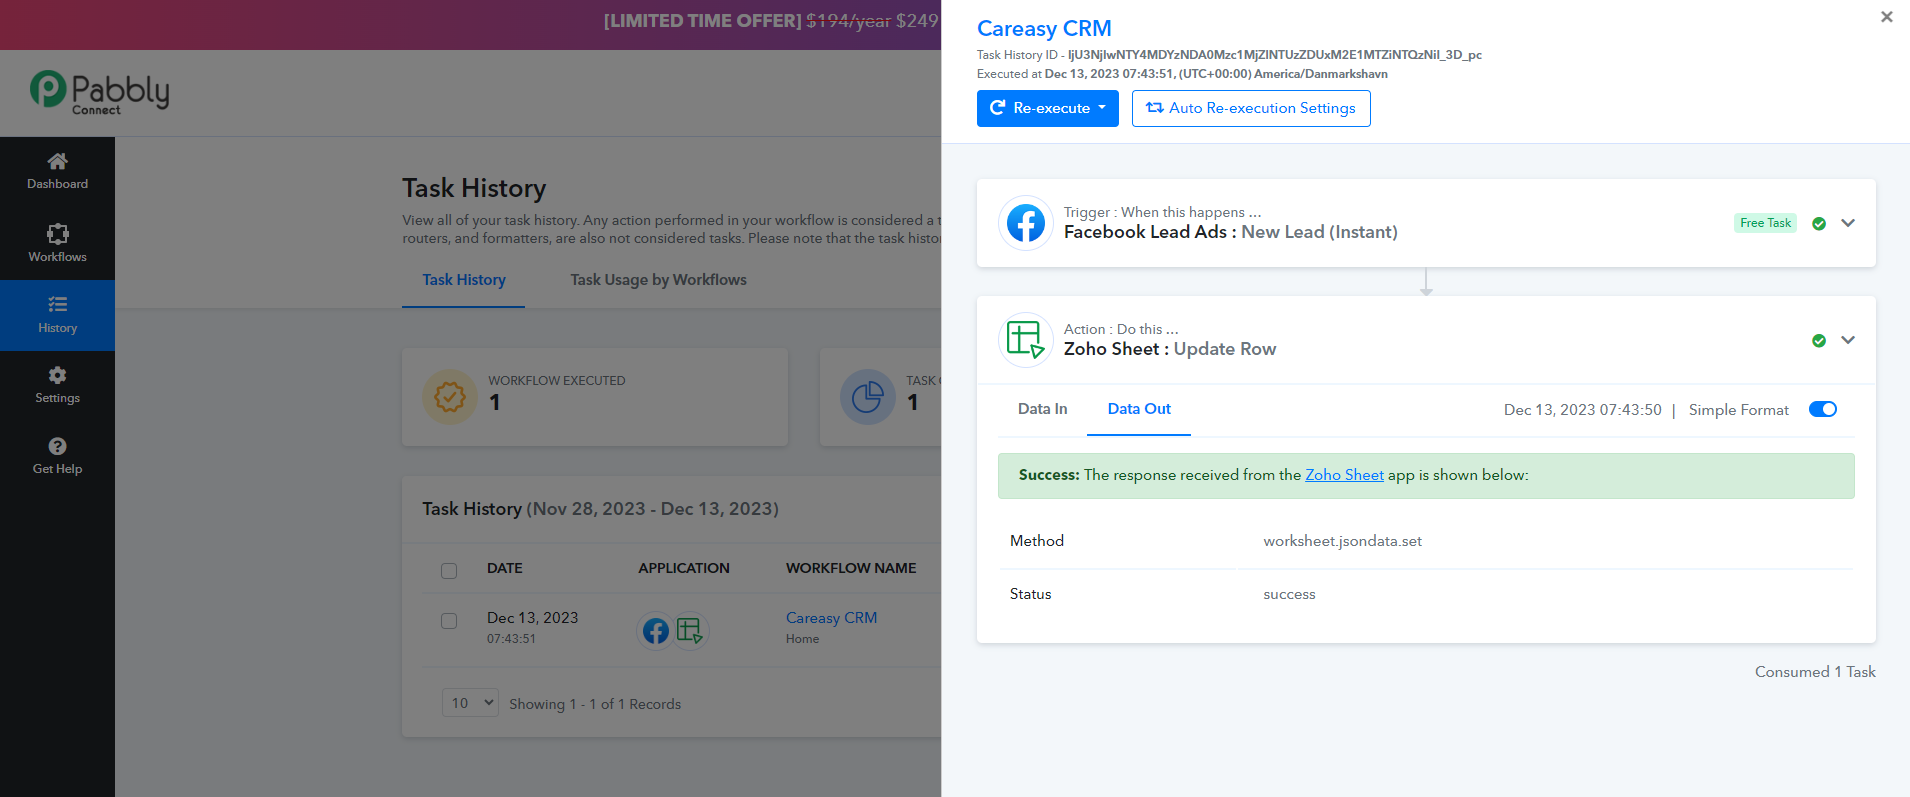Click green success check on Facebook trigger
Image resolution: width=1910 pixels, height=797 pixels.
pos(1819,224)
